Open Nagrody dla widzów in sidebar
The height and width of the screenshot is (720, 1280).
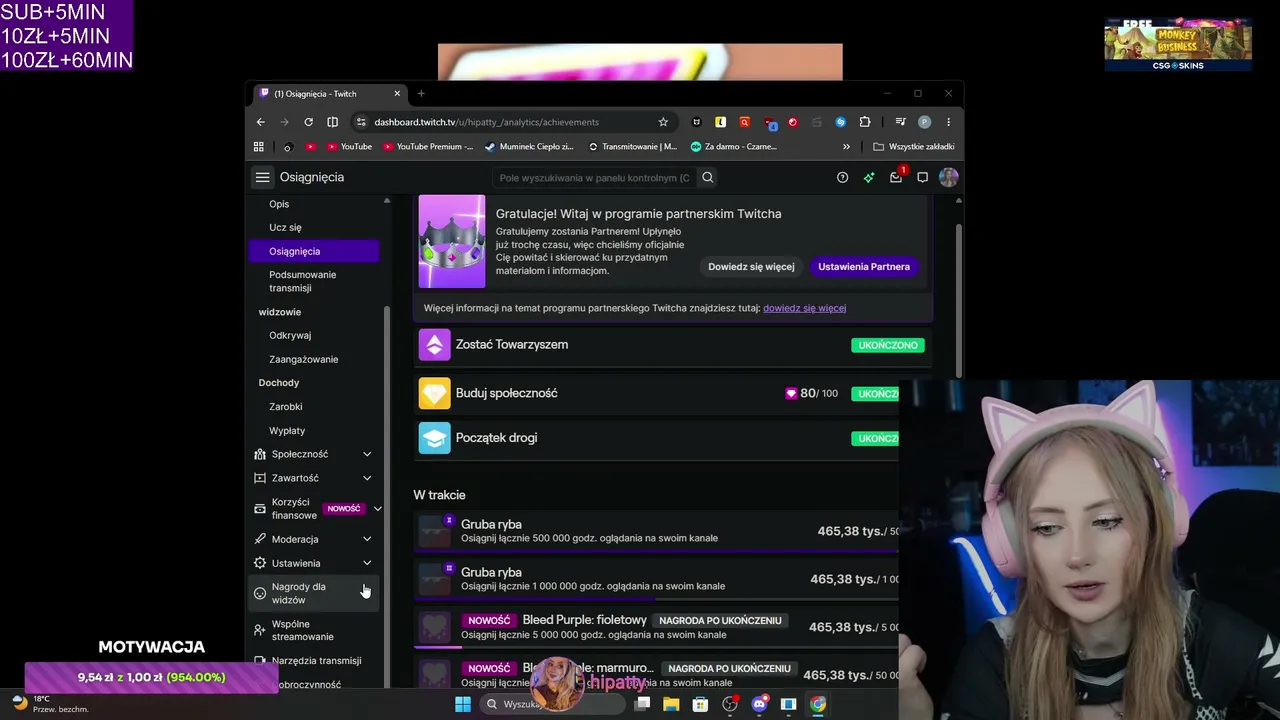coord(314,593)
